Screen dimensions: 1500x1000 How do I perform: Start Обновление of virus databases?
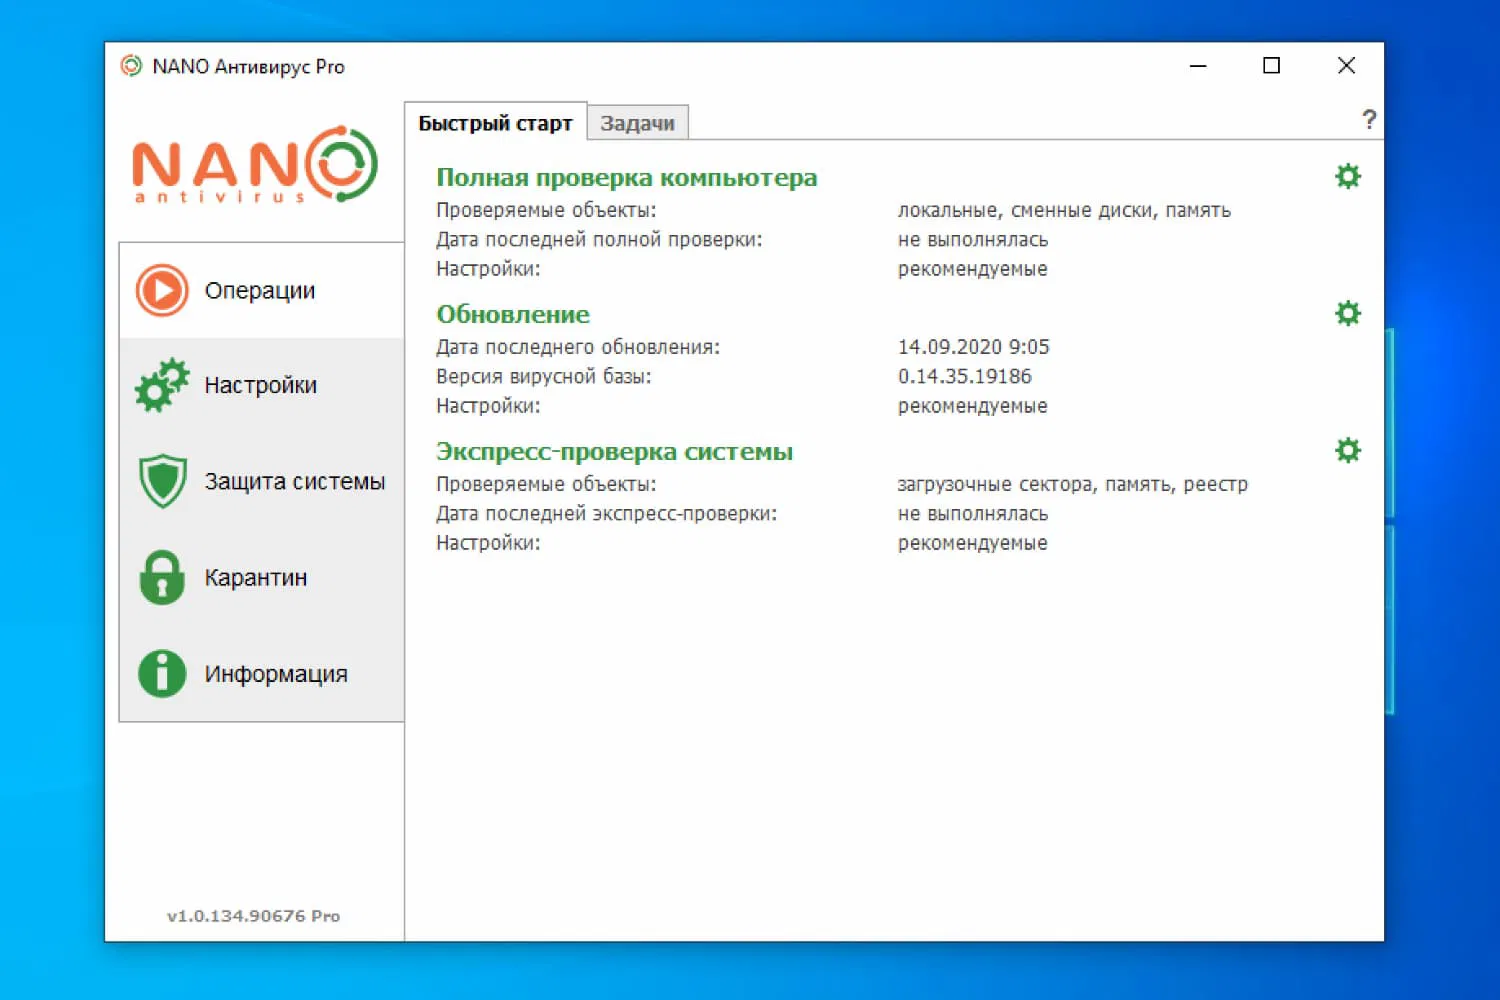click(x=512, y=313)
